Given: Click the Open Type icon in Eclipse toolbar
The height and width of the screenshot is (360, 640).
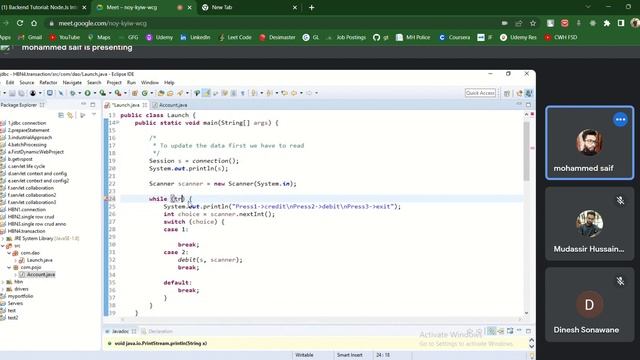Looking at the screenshot, I should (x=160, y=93).
